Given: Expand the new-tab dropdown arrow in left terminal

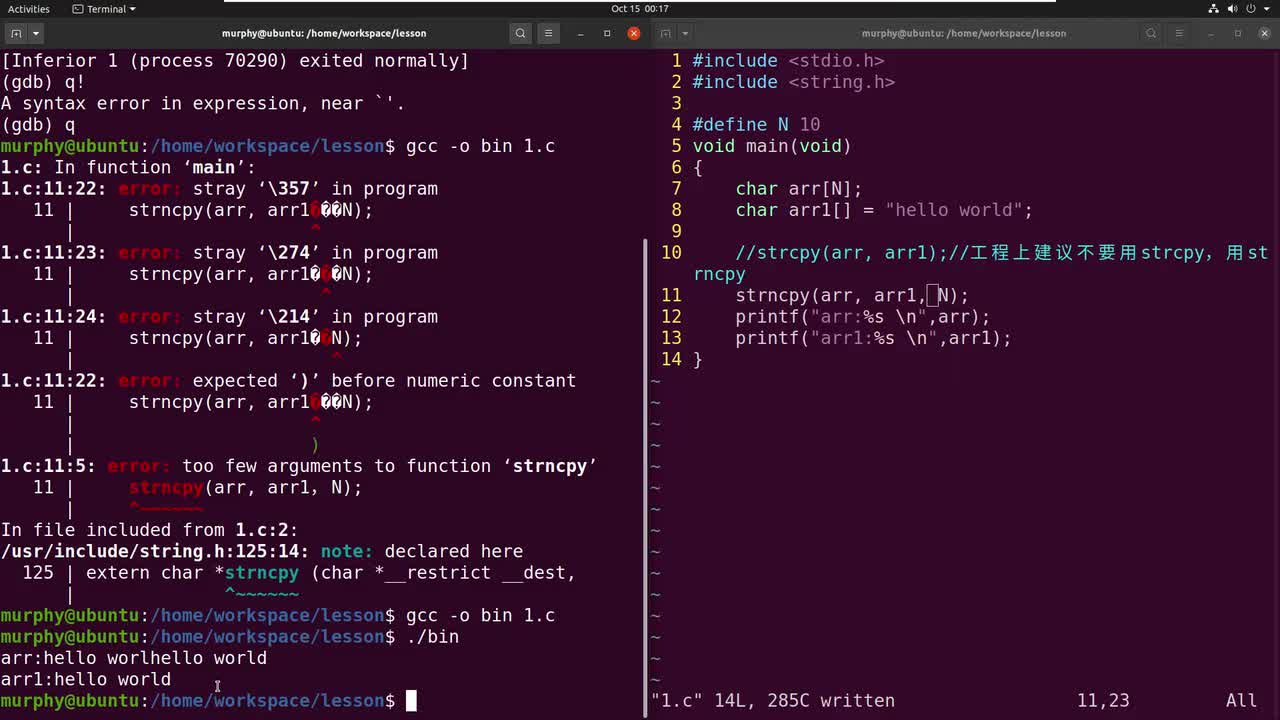Looking at the screenshot, I should (36, 33).
